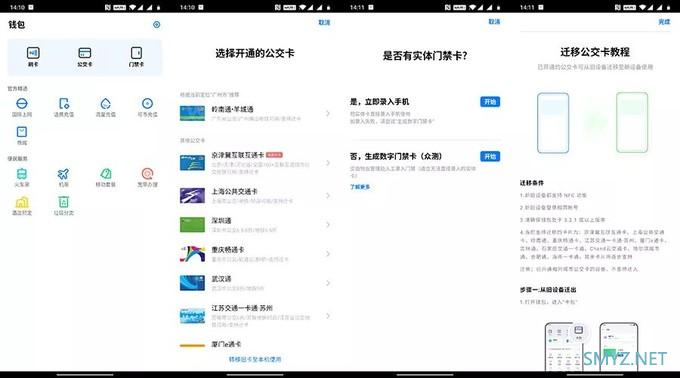This screenshot has height=378, width=680.
Task: Tap 开始 next to 是，立即录入手机
Action: click(490, 101)
